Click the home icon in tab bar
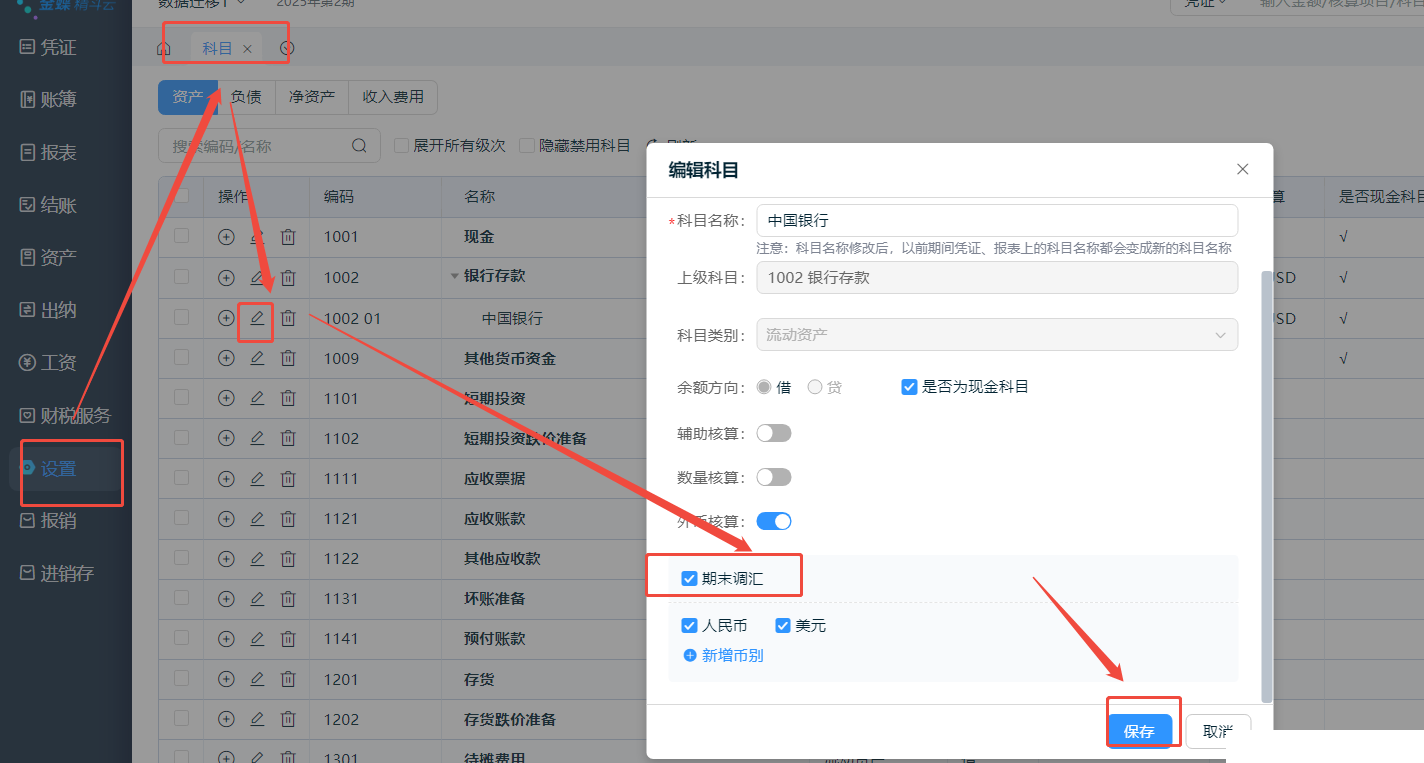 [164, 48]
